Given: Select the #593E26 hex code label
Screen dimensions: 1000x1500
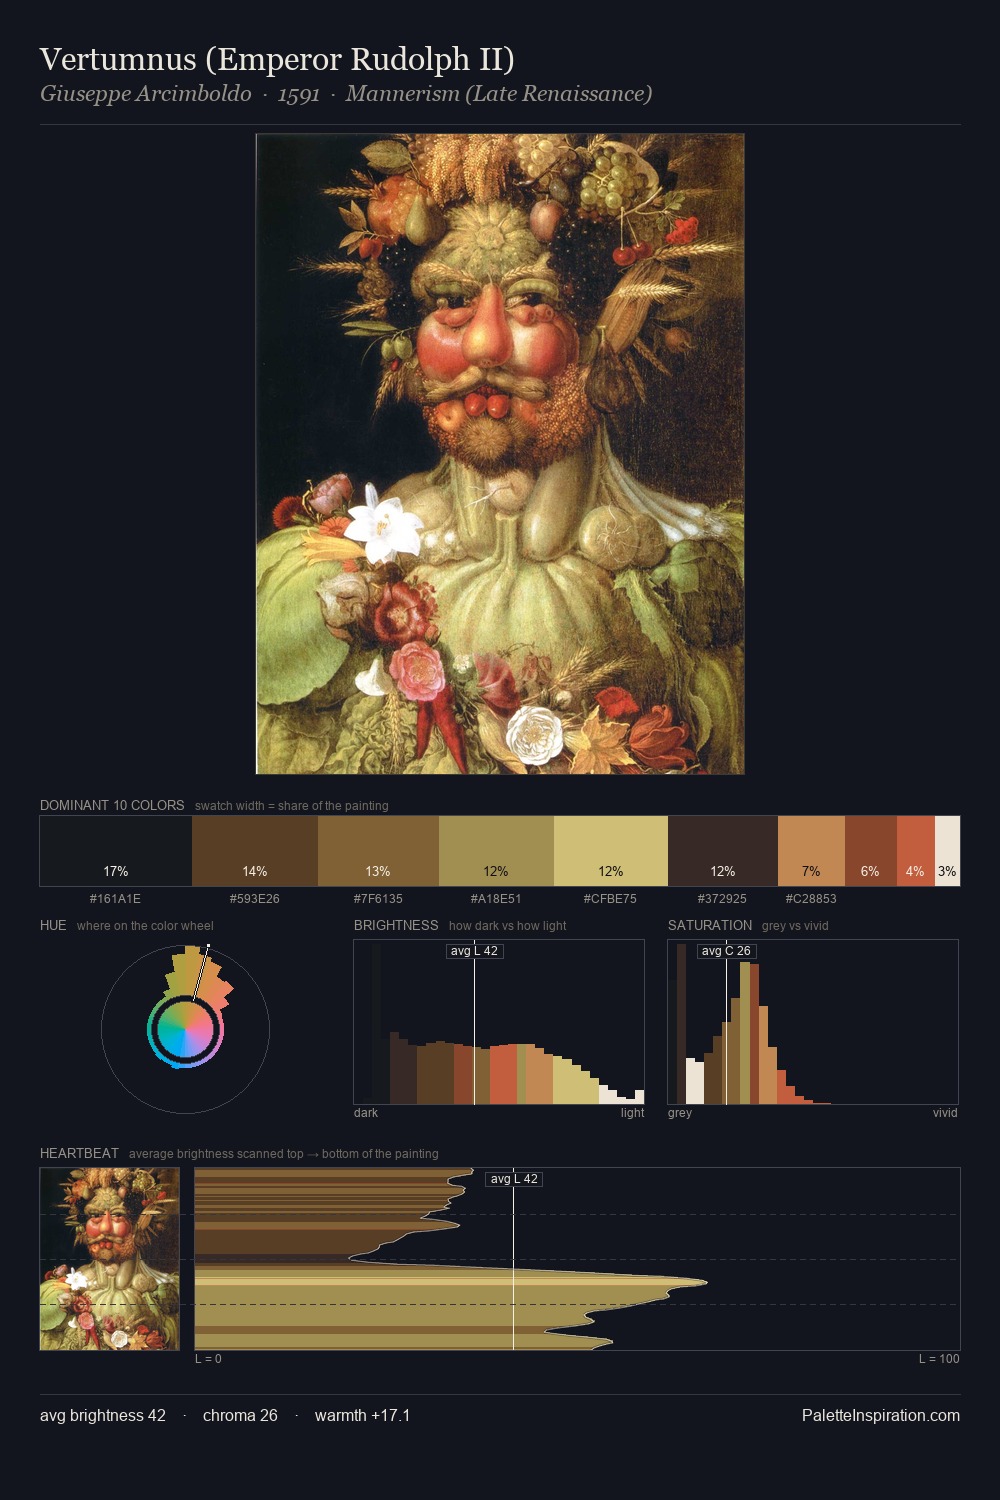Looking at the screenshot, I should click(254, 899).
